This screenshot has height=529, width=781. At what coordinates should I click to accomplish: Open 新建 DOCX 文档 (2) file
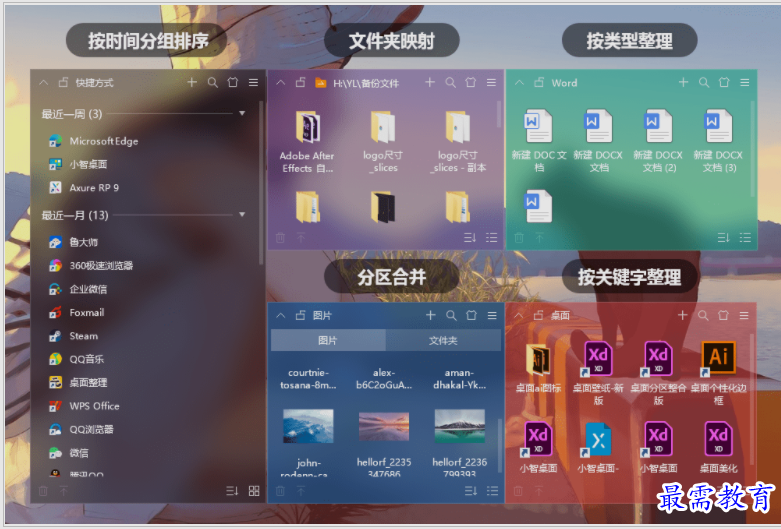tap(659, 140)
